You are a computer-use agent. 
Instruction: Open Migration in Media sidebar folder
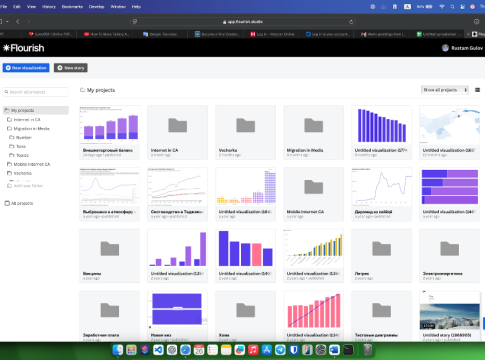point(28,128)
